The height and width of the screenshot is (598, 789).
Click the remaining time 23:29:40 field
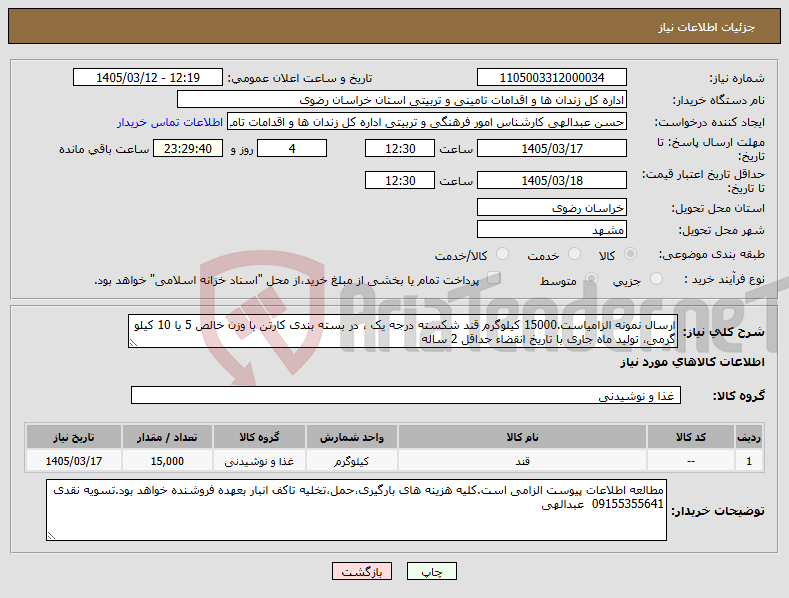point(188,148)
